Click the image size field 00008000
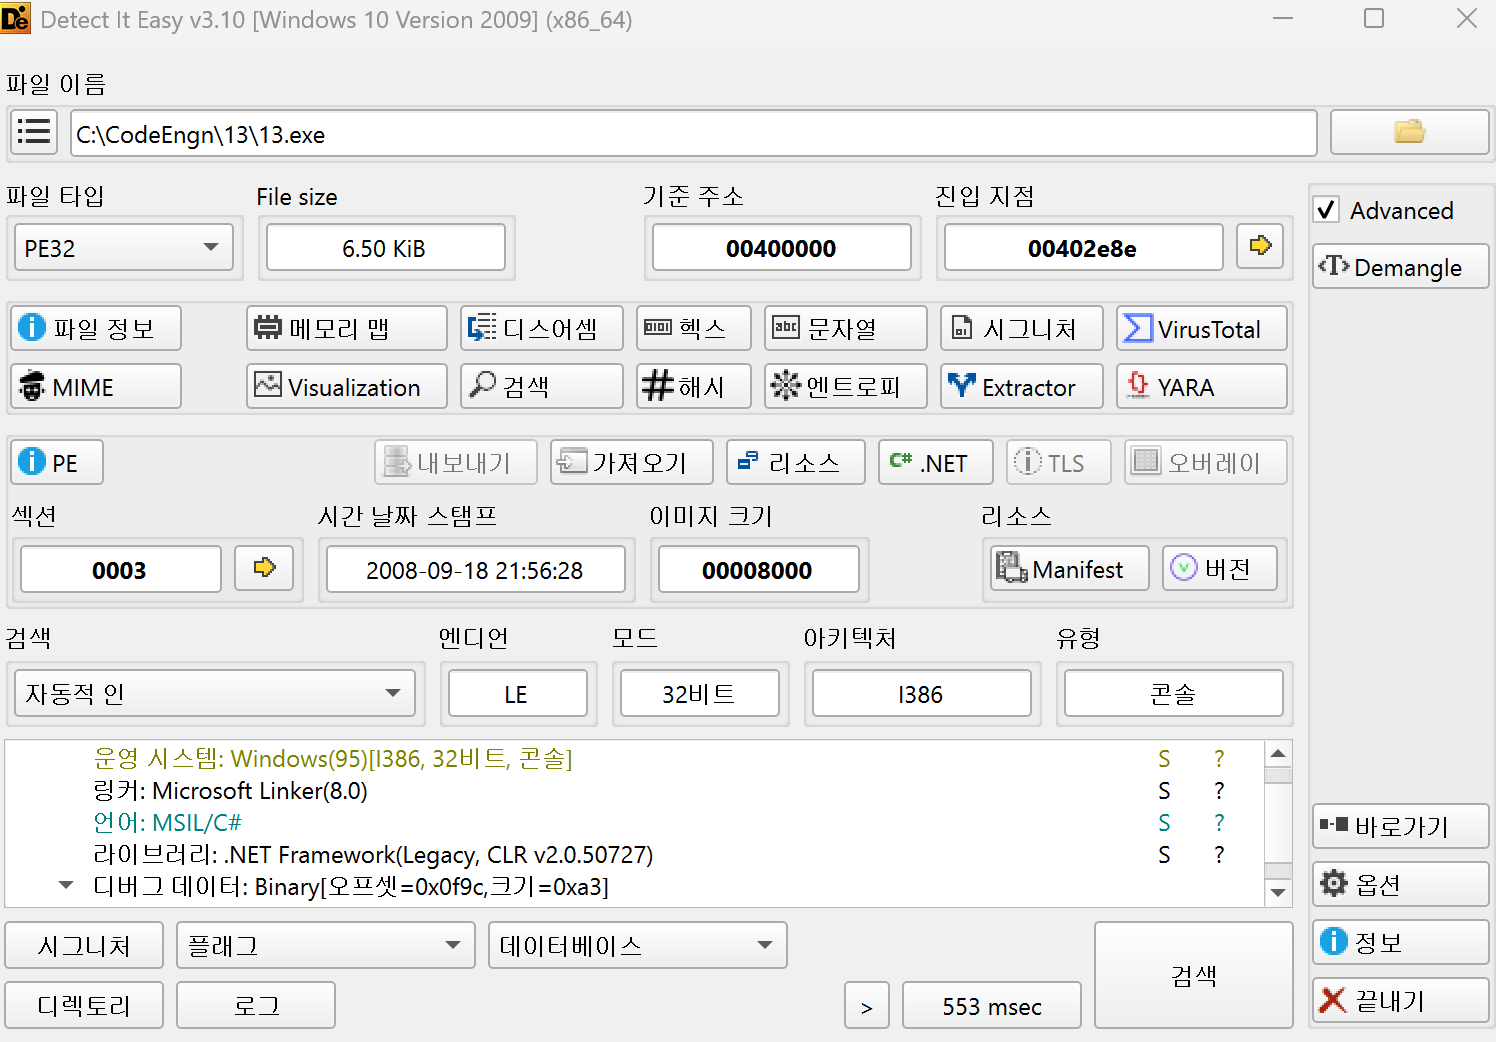 coord(757,570)
